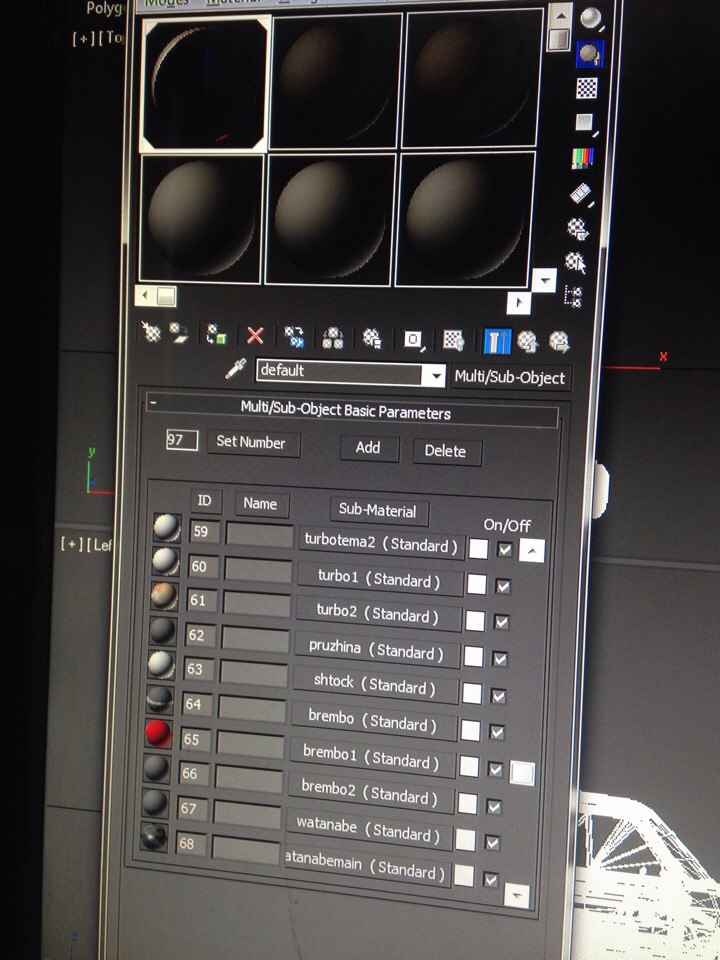The width and height of the screenshot is (720, 960).
Task: Toggle Show Shaded Material in Viewport icon
Action: coord(454,340)
